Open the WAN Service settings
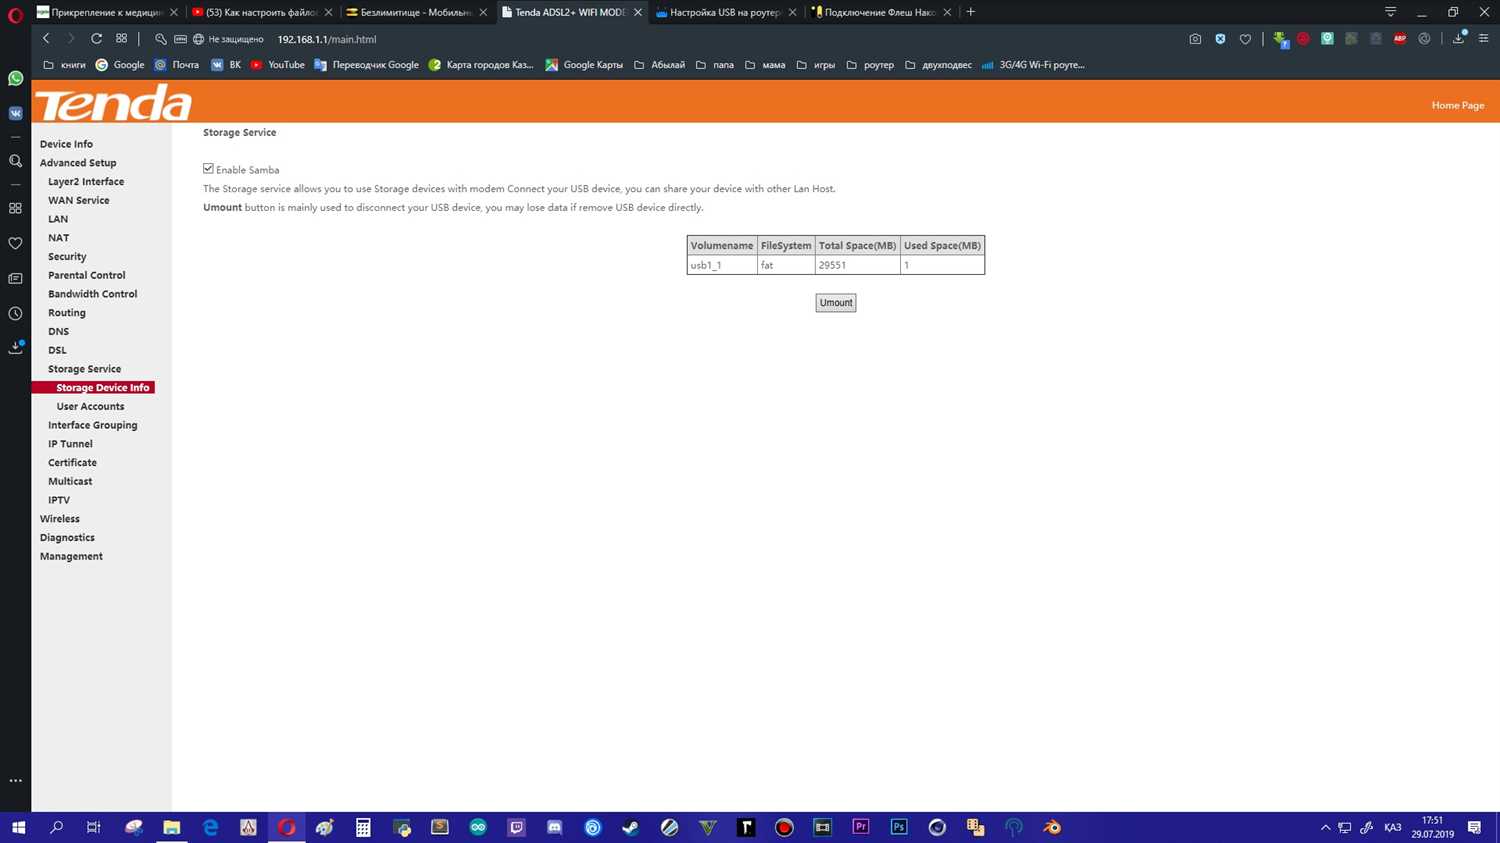 [79, 200]
